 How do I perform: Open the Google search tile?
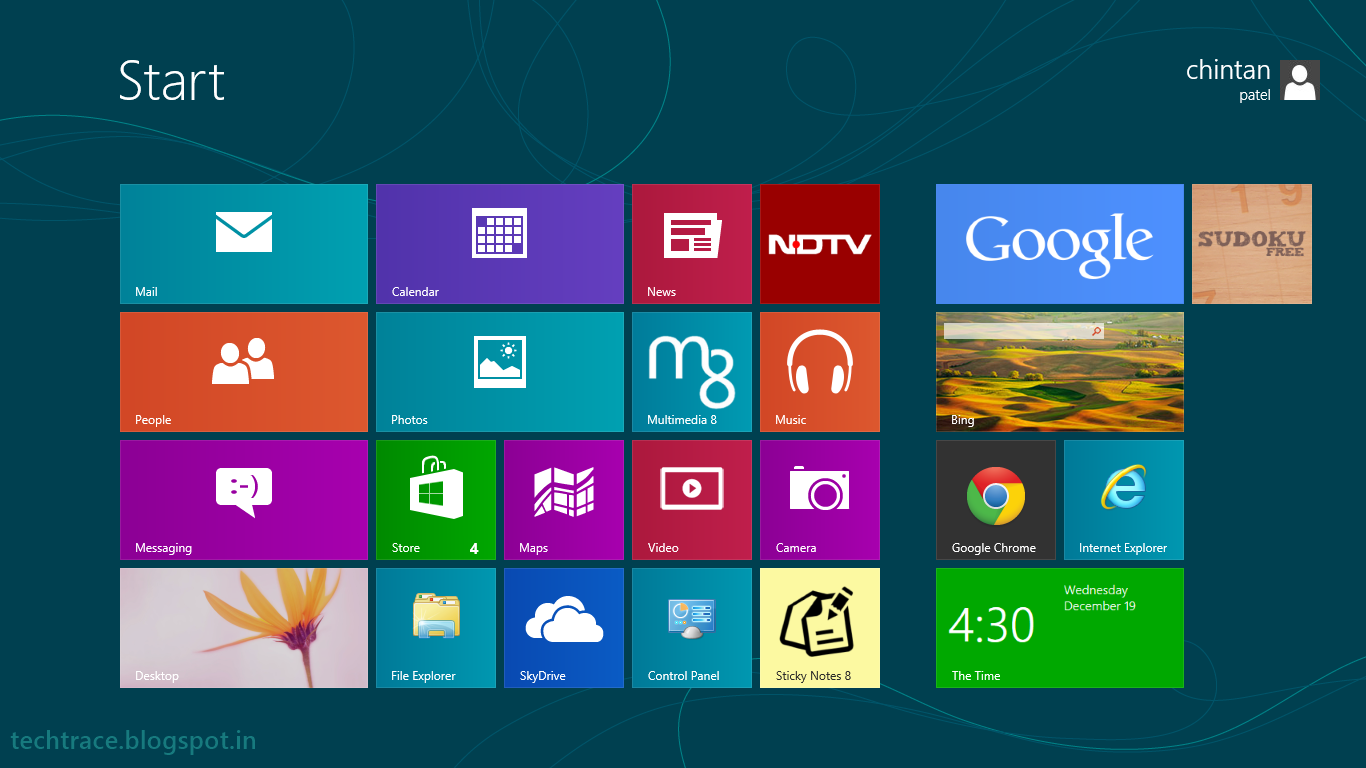point(1060,244)
